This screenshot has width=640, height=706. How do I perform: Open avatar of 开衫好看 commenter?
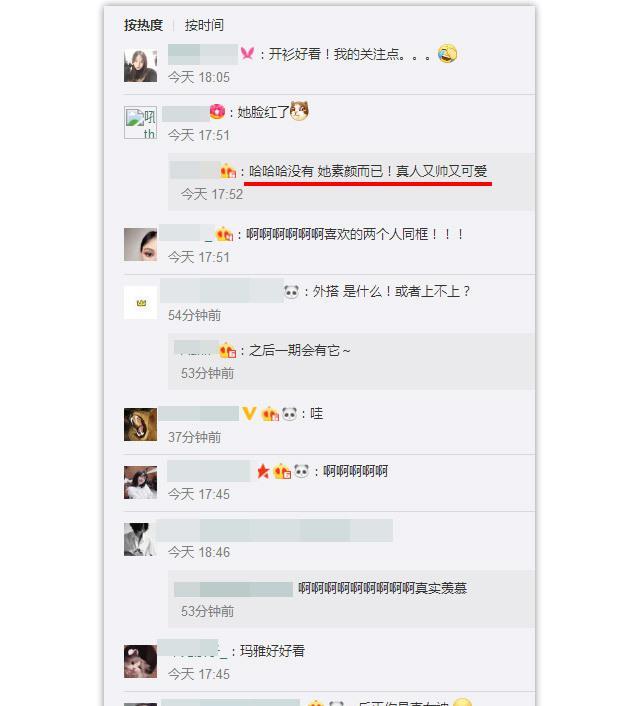(x=141, y=66)
